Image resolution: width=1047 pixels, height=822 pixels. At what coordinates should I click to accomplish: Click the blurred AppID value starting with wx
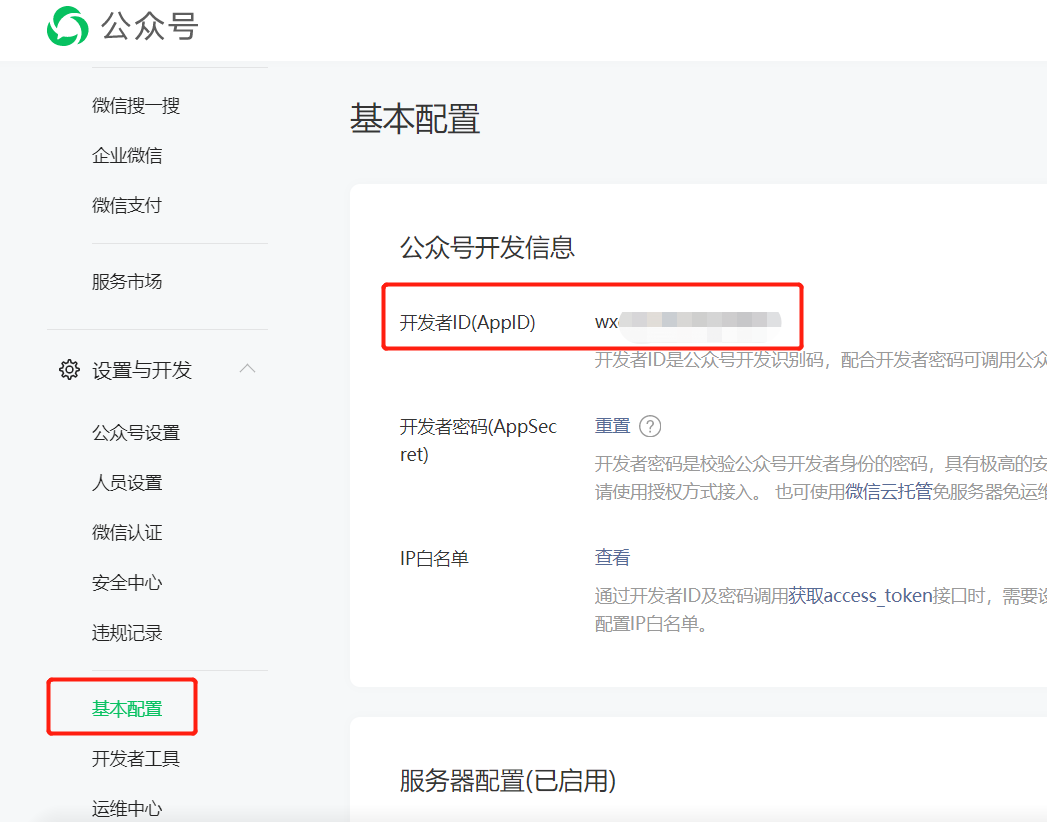(688, 322)
